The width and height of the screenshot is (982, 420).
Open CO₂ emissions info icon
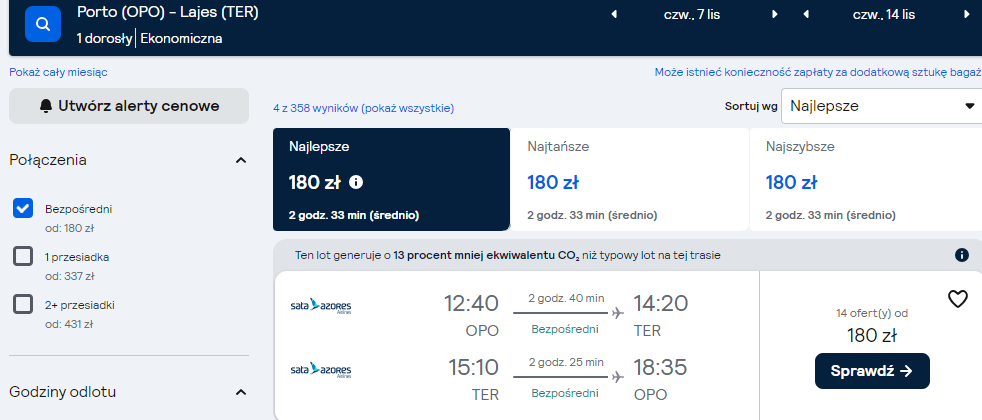pos(962,255)
